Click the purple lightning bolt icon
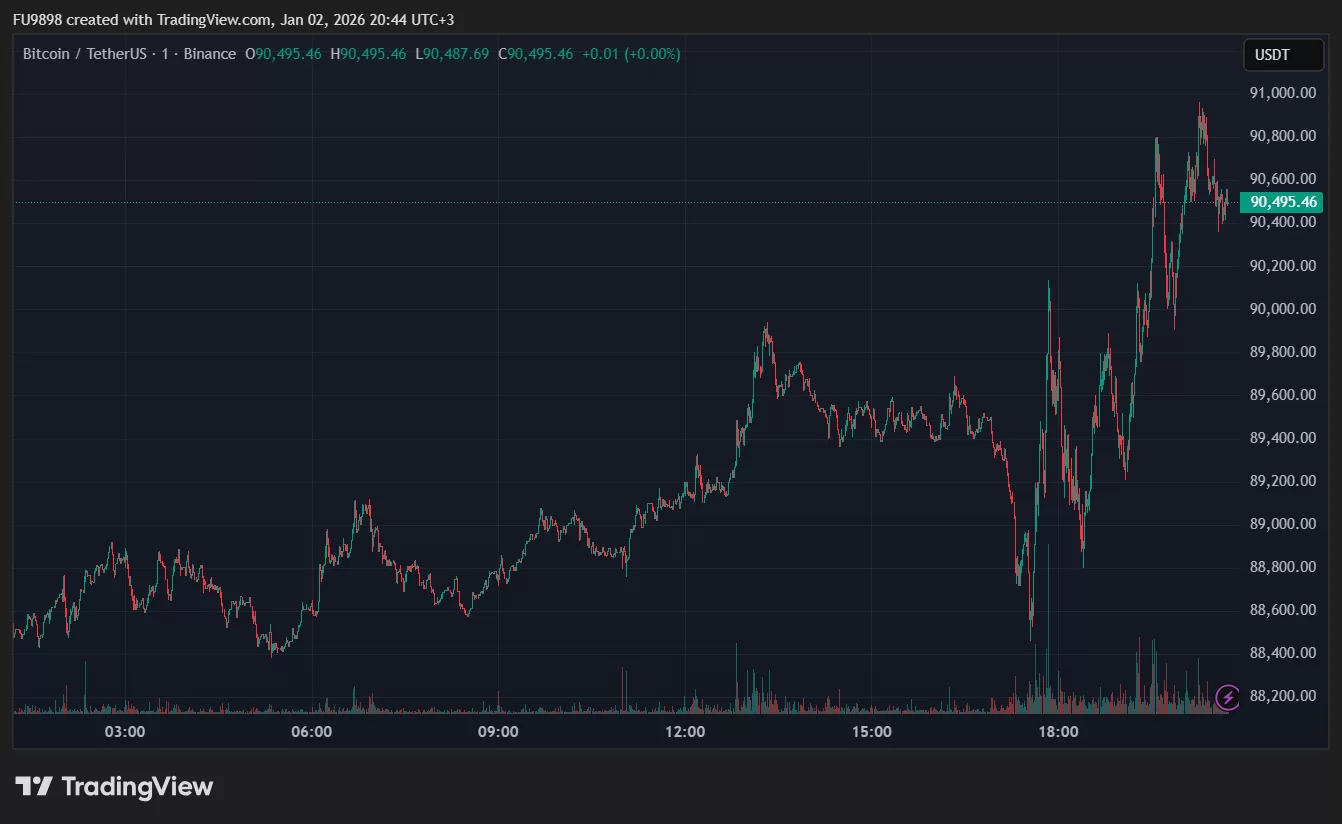The width and height of the screenshot is (1342, 824). click(1228, 696)
